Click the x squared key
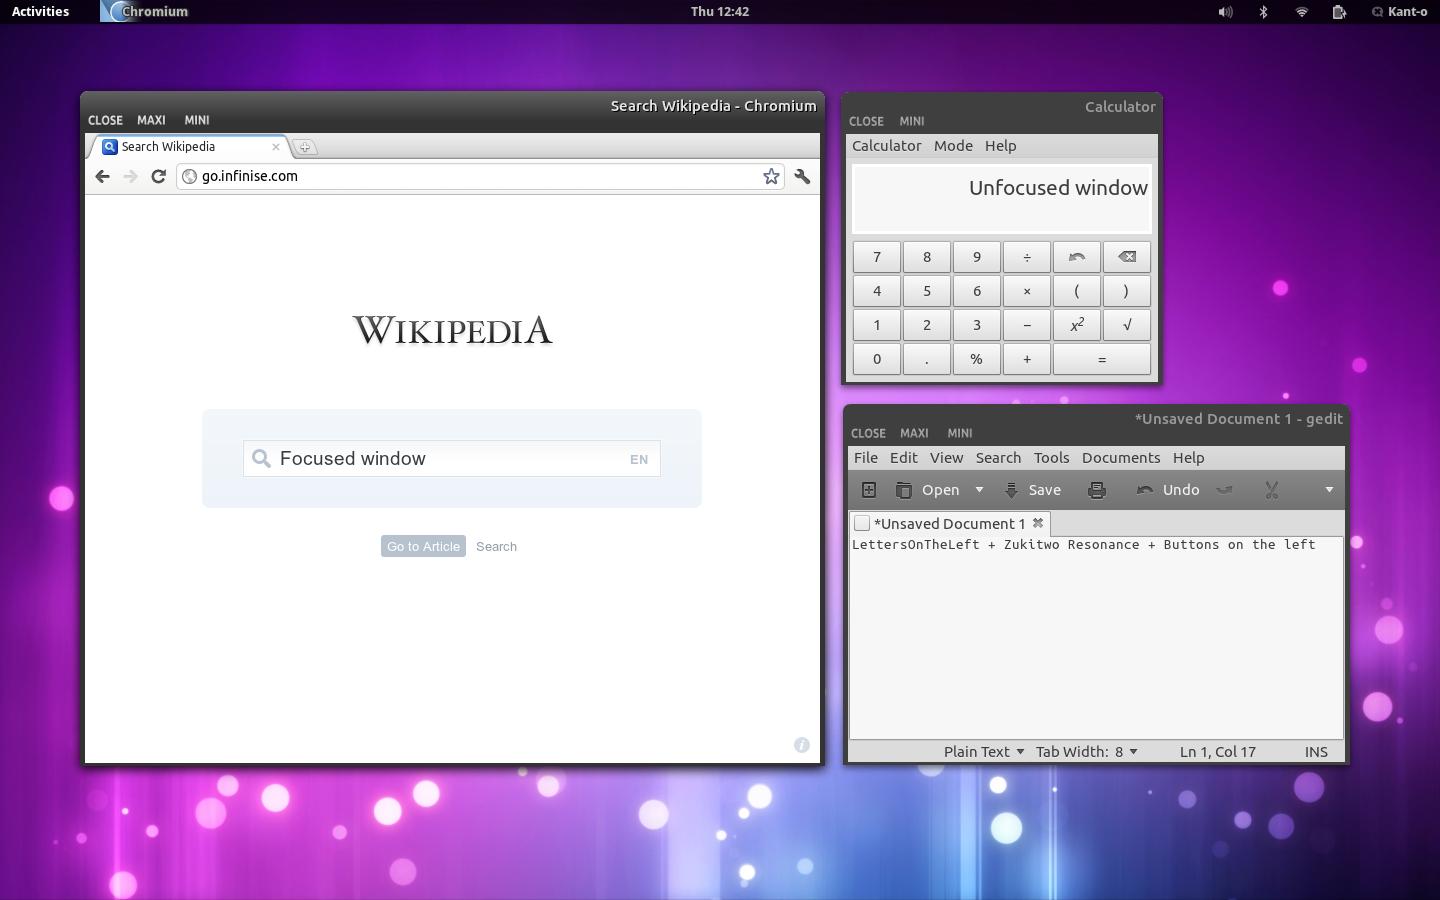Image resolution: width=1440 pixels, height=900 pixels. pos(1077,325)
